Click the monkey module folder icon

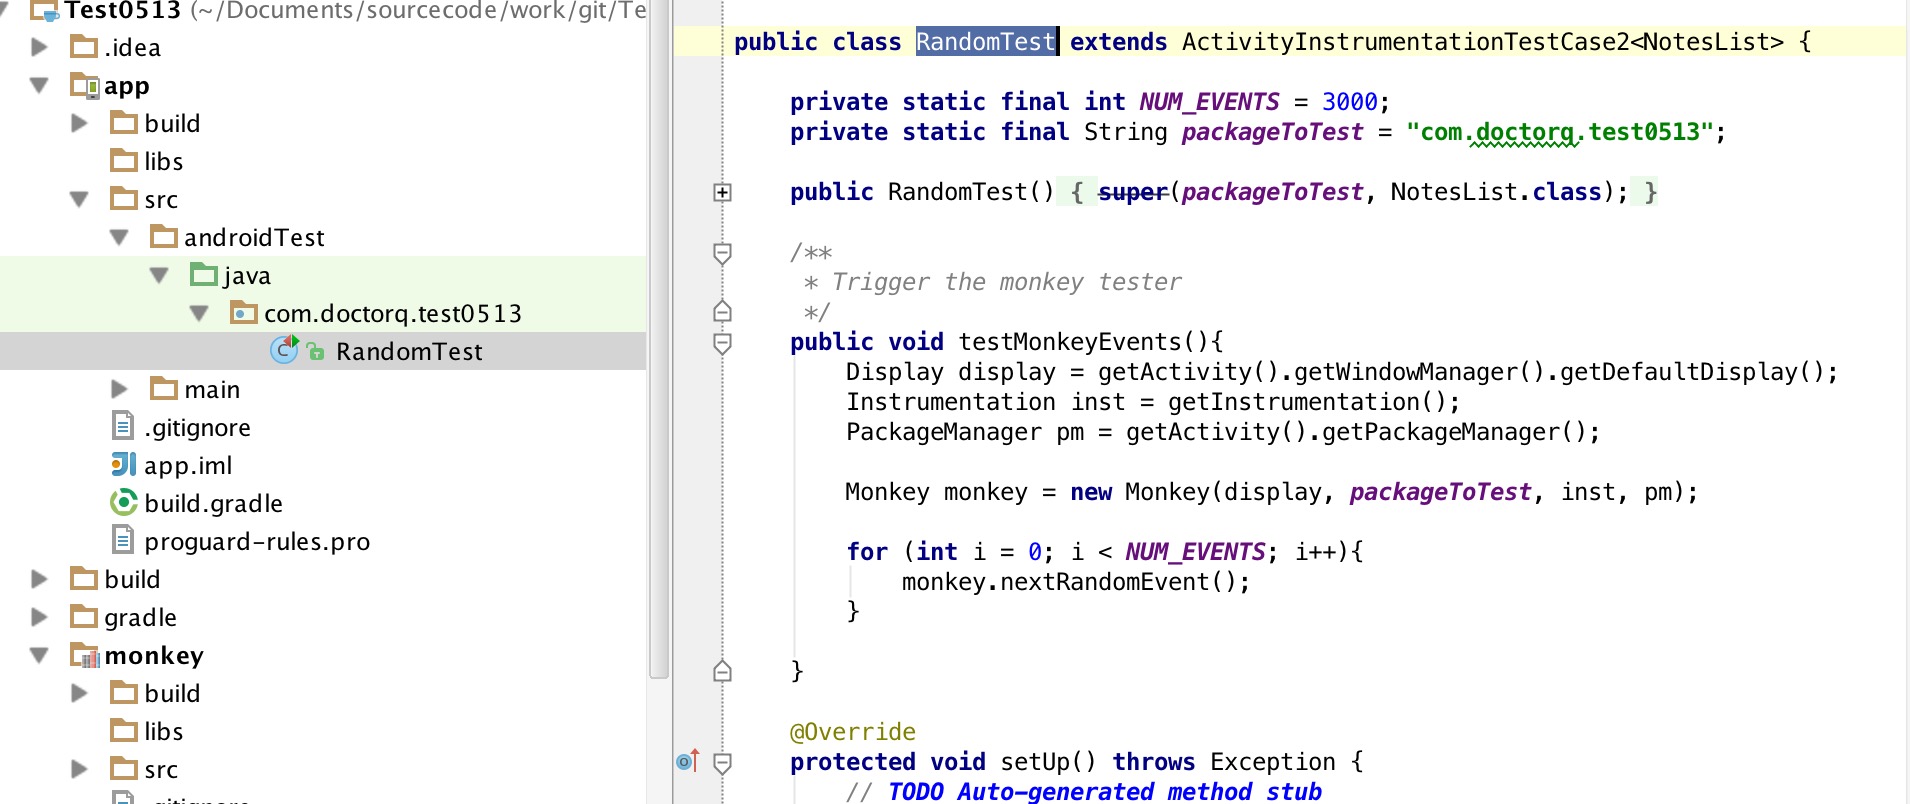[85, 655]
